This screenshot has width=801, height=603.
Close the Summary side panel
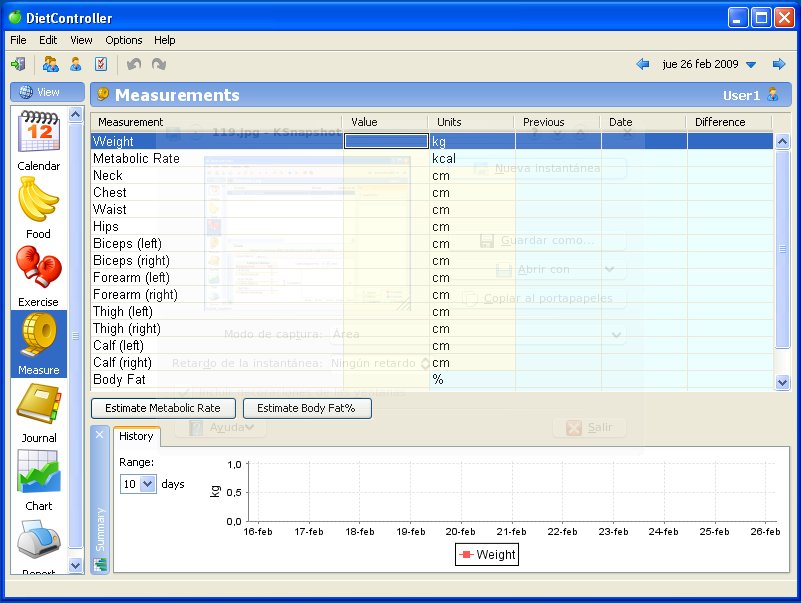point(100,434)
